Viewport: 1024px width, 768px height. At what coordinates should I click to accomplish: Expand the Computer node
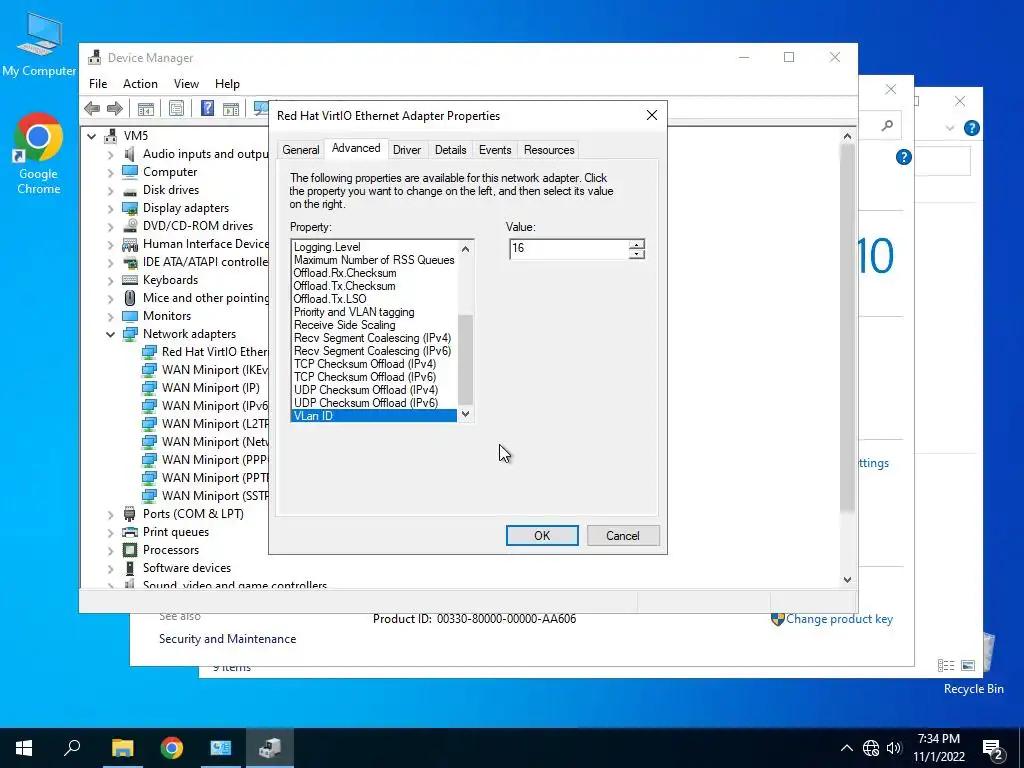click(x=110, y=172)
